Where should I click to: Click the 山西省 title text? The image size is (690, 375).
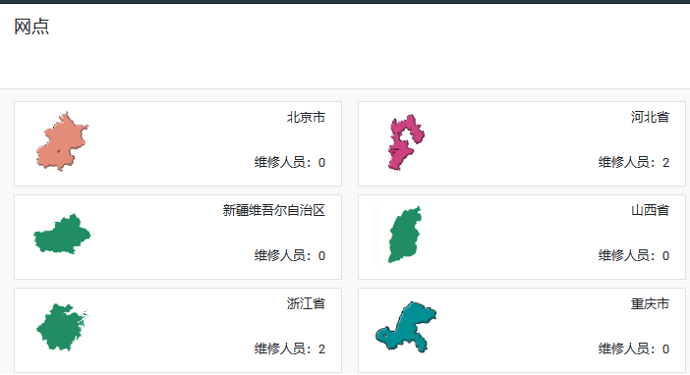click(x=650, y=210)
